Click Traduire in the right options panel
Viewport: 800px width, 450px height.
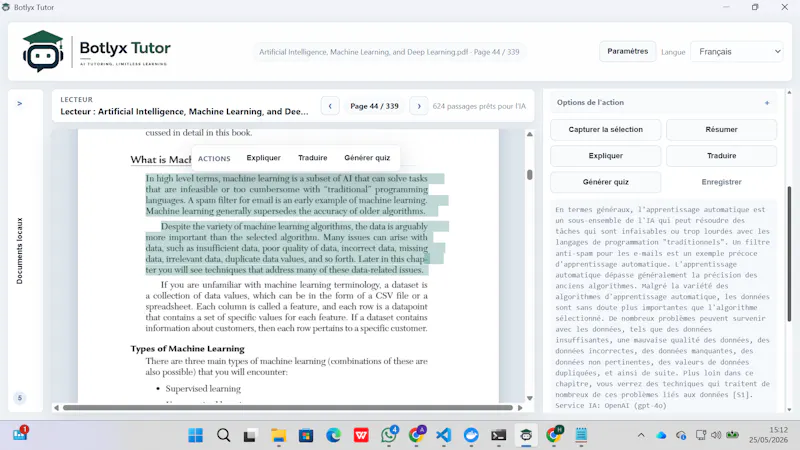721,156
